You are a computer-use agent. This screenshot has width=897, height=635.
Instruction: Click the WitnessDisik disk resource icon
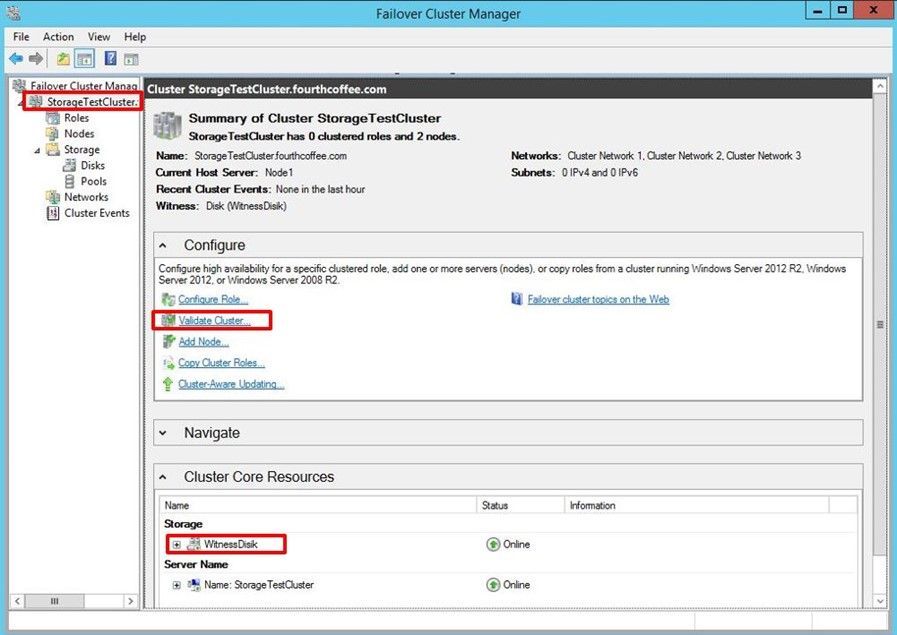pos(194,544)
